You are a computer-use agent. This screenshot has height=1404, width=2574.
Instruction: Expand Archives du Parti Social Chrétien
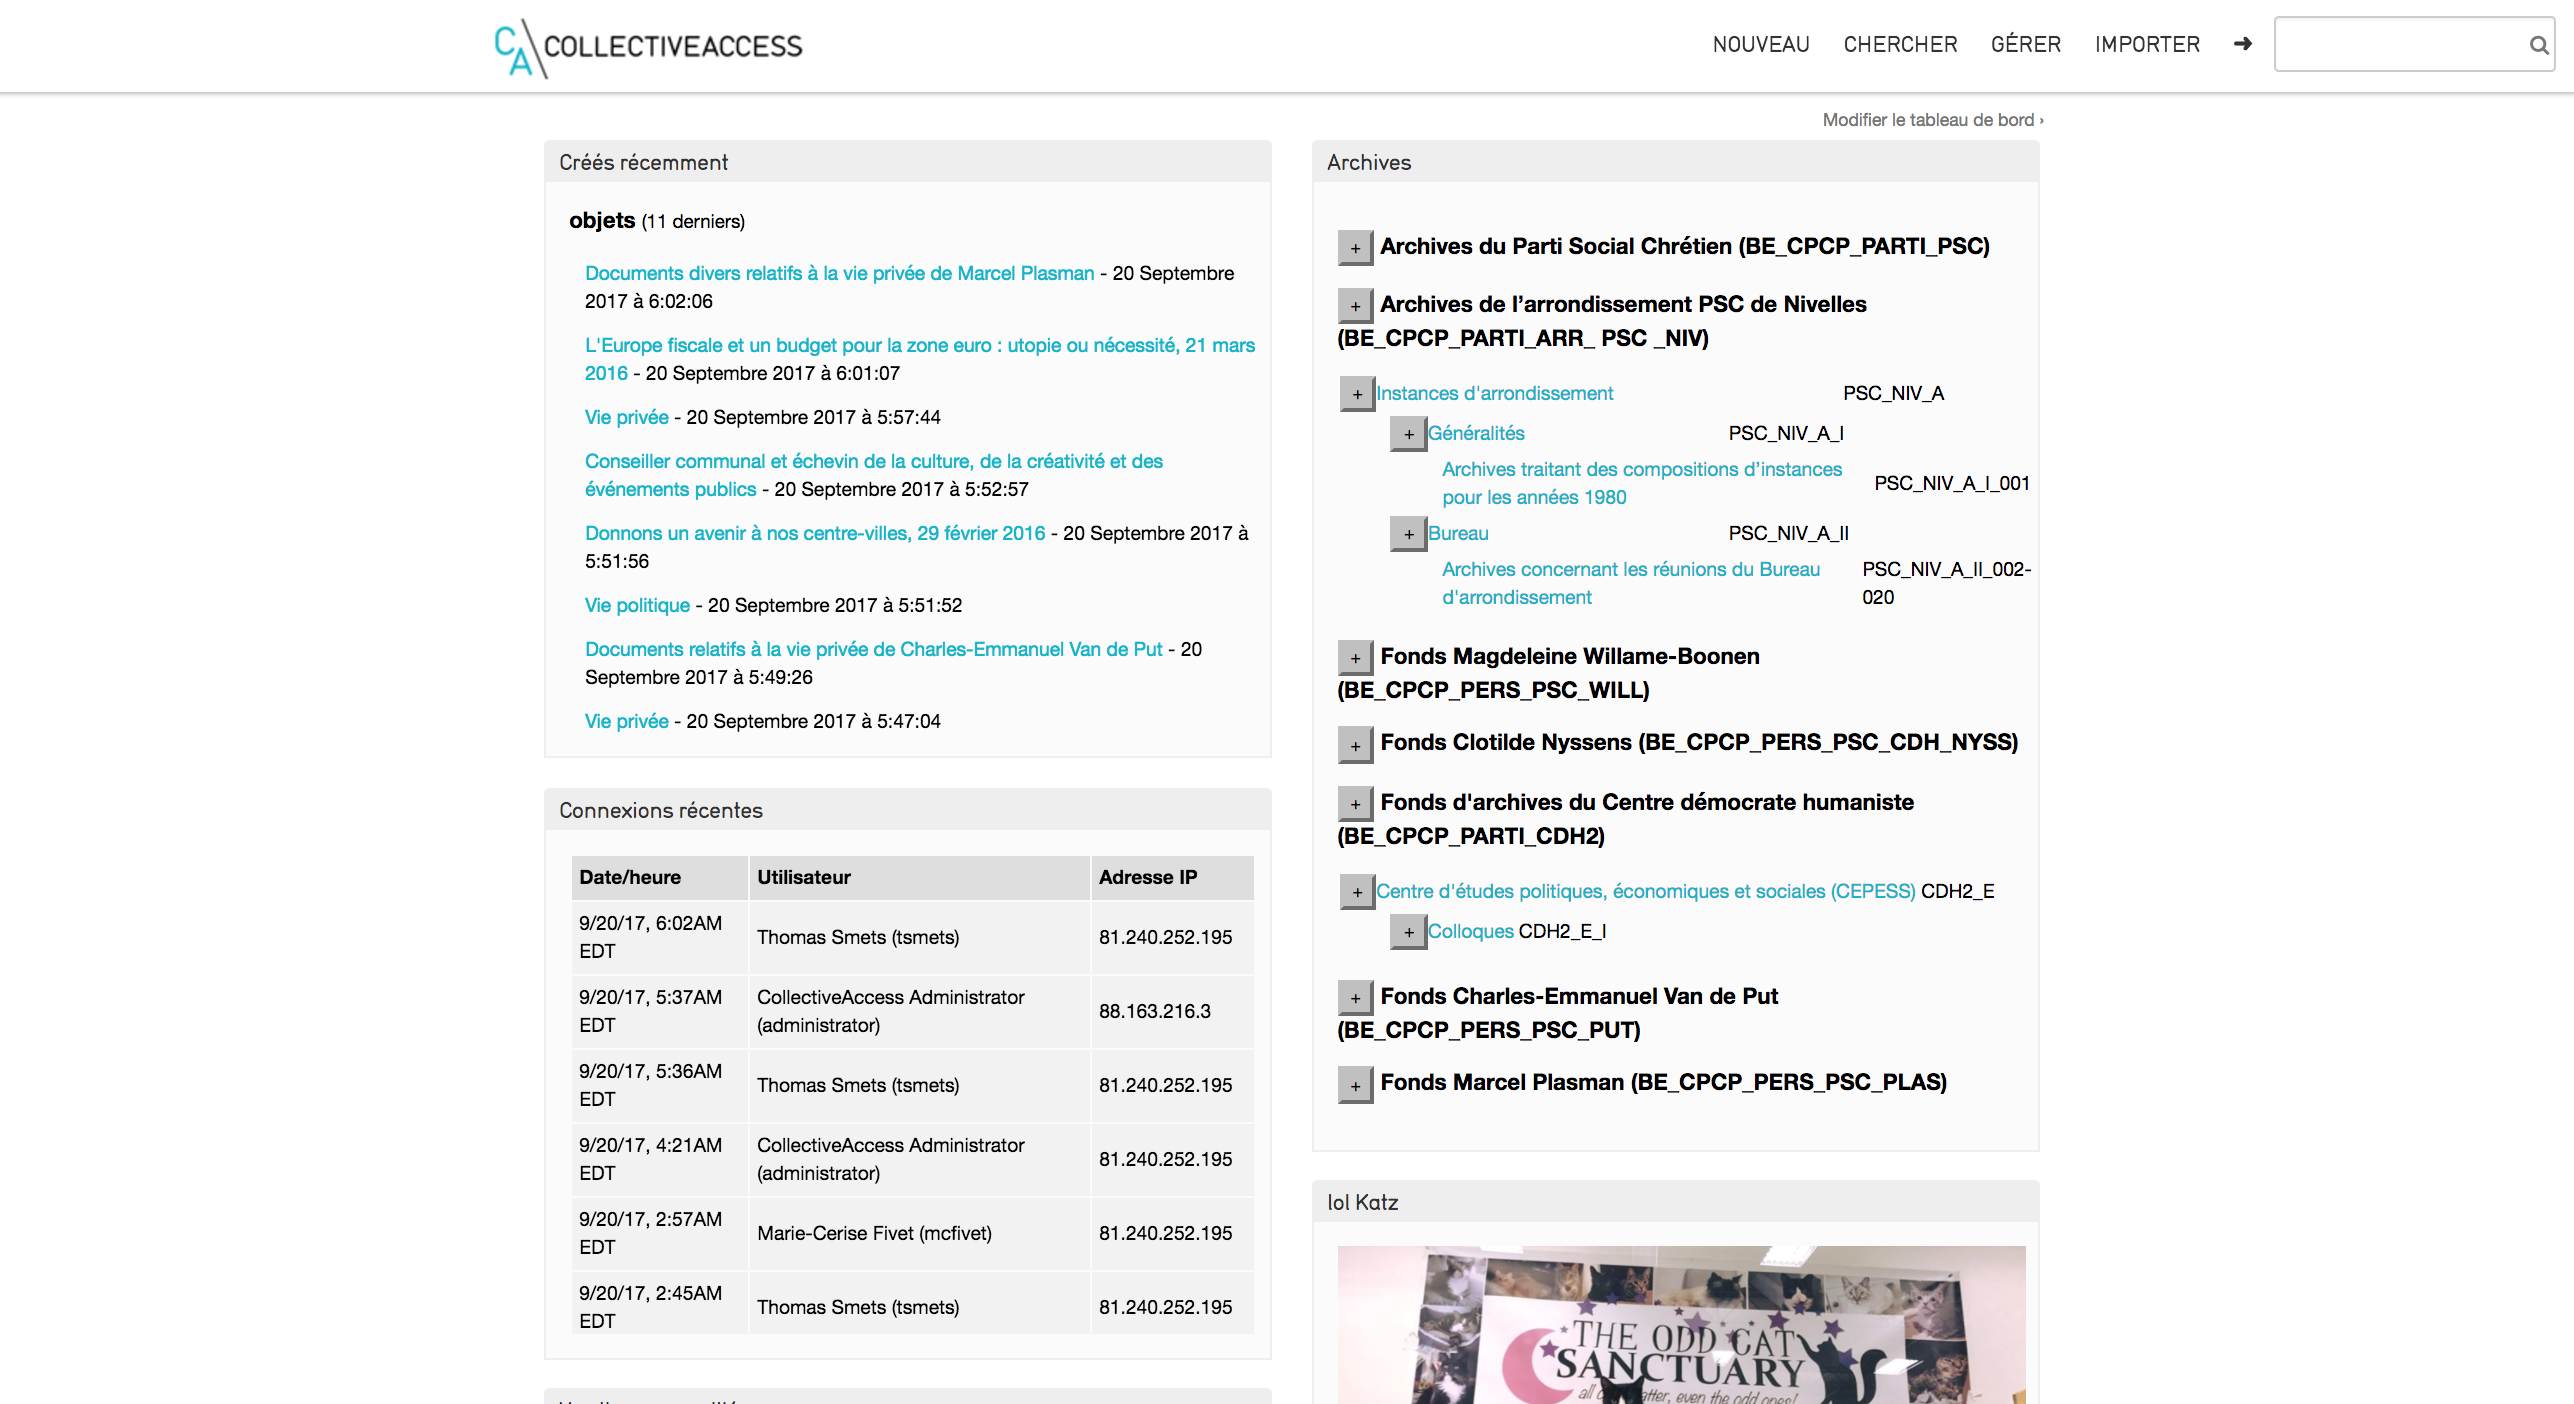click(1355, 248)
